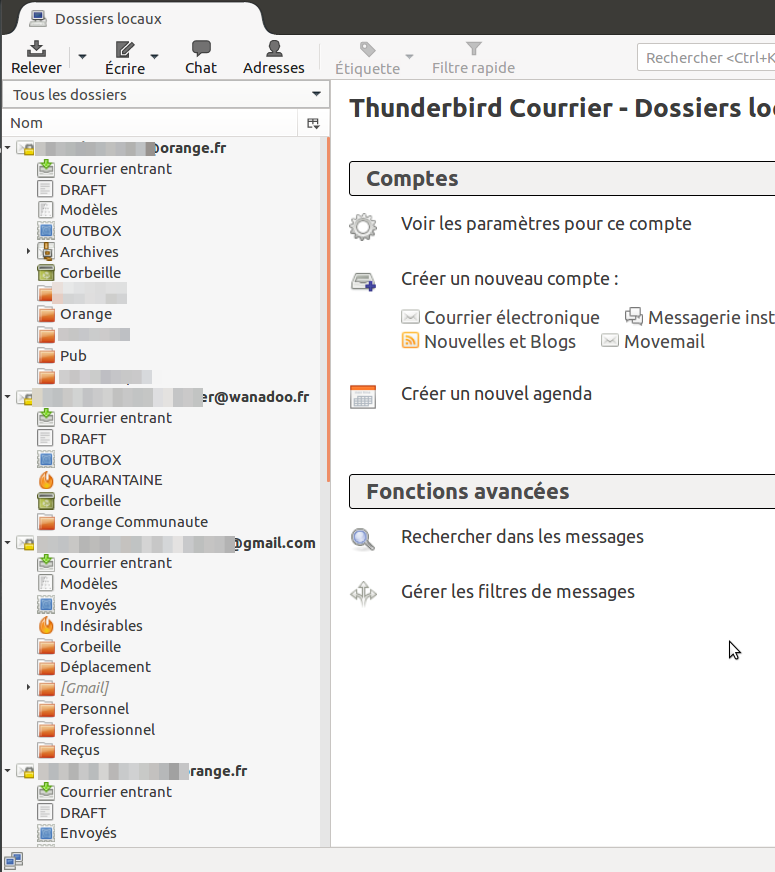Viewport: 775px width, 872px height.
Task: Collapse the wanadoo.fr account
Action: 8,397
